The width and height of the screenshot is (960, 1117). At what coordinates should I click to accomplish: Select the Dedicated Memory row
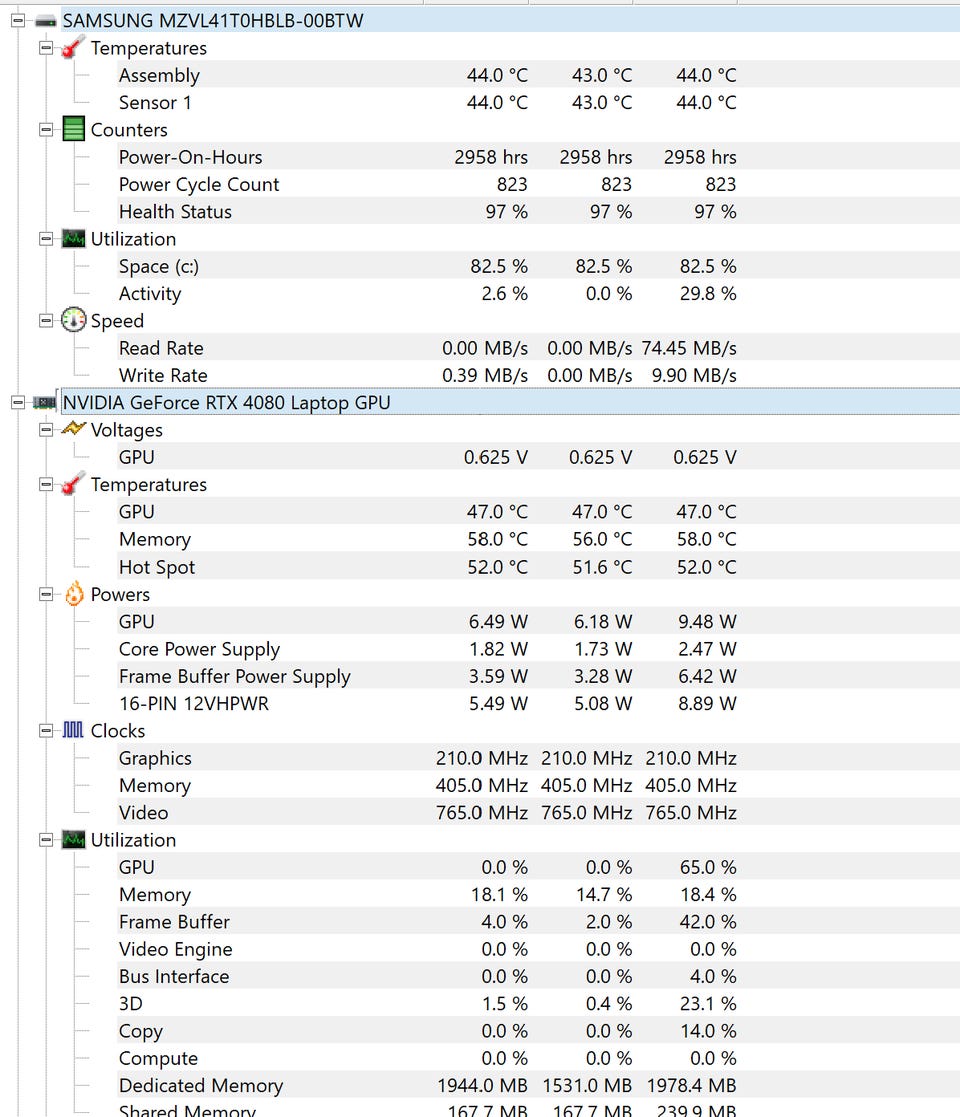click(200, 1086)
